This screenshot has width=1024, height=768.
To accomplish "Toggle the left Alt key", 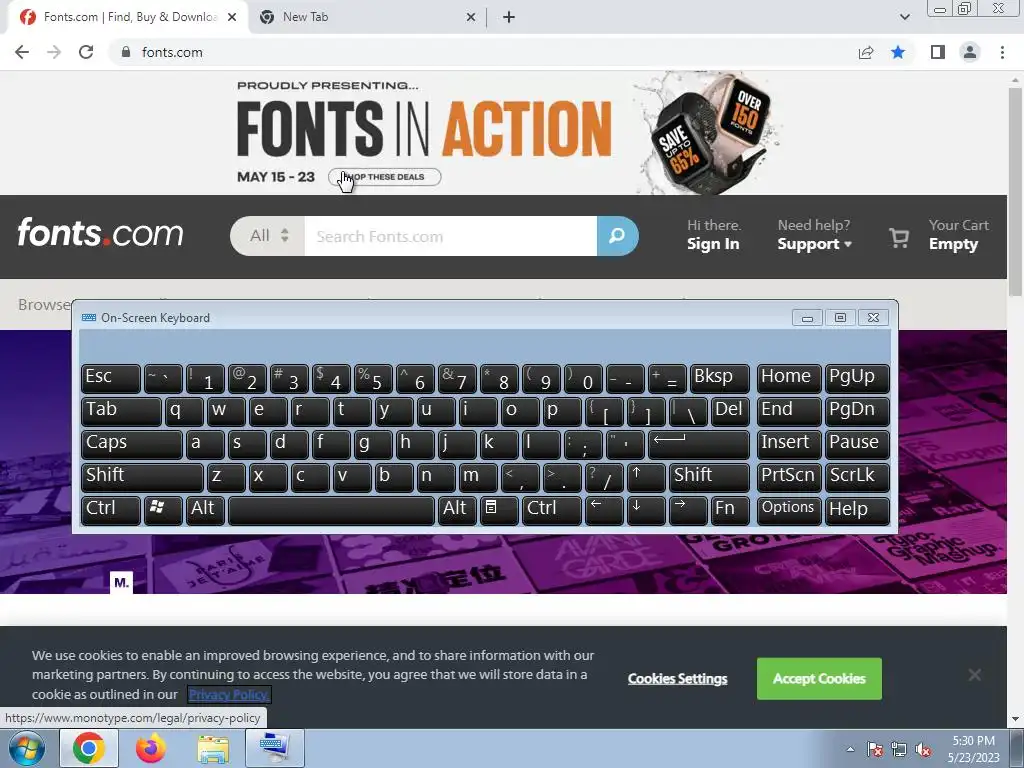I will pyautogui.click(x=205, y=511).
